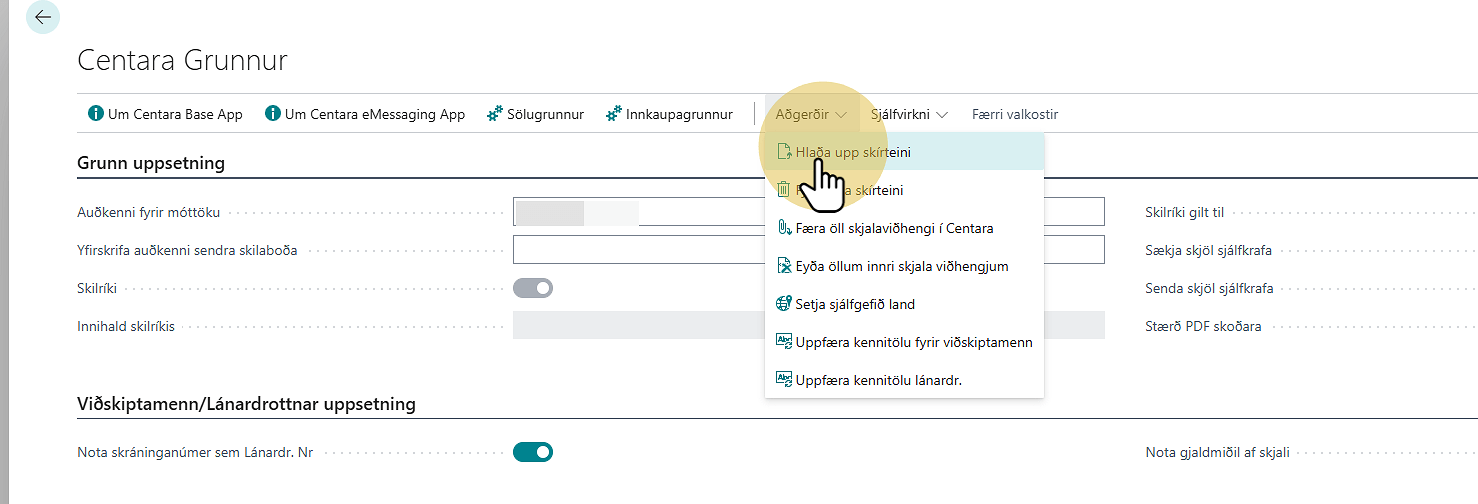The width and height of the screenshot is (1478, 504).
Task: Click the info icon for Um Centara Base App
Action: pyautogui.click(x=96, y=114)
